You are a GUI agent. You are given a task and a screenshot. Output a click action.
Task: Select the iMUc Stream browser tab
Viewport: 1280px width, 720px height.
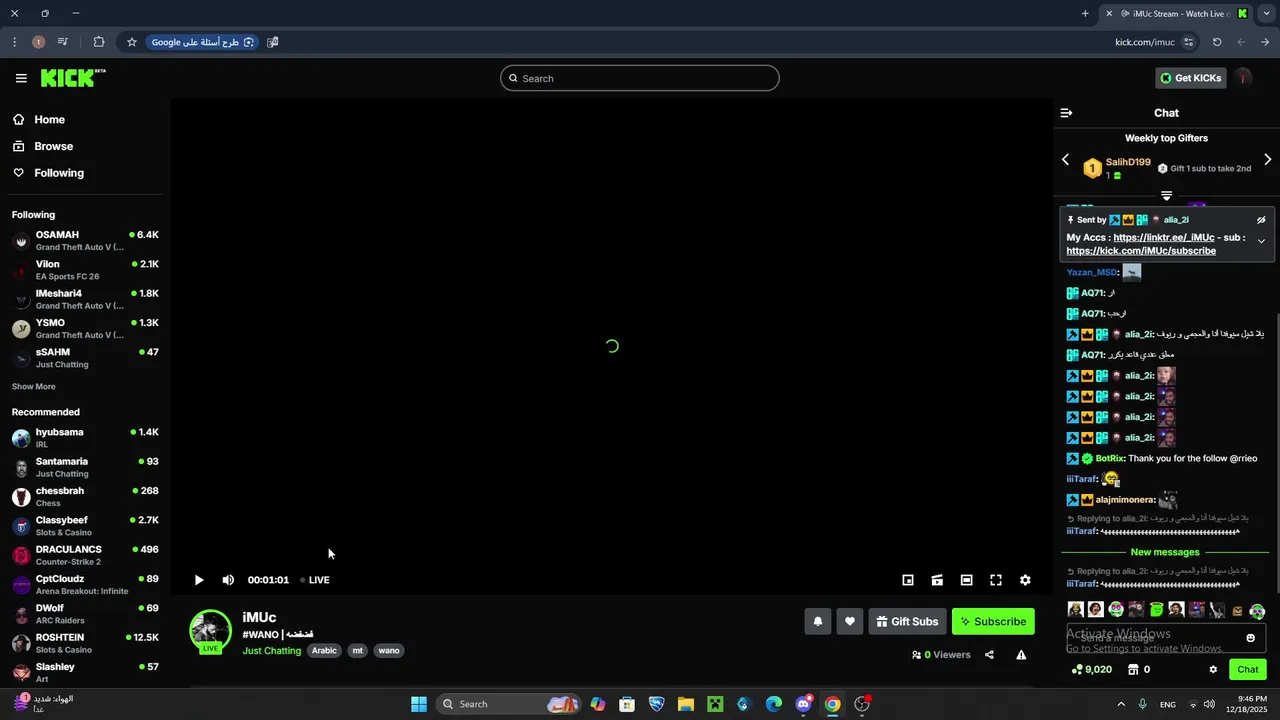coord(1178,14)
